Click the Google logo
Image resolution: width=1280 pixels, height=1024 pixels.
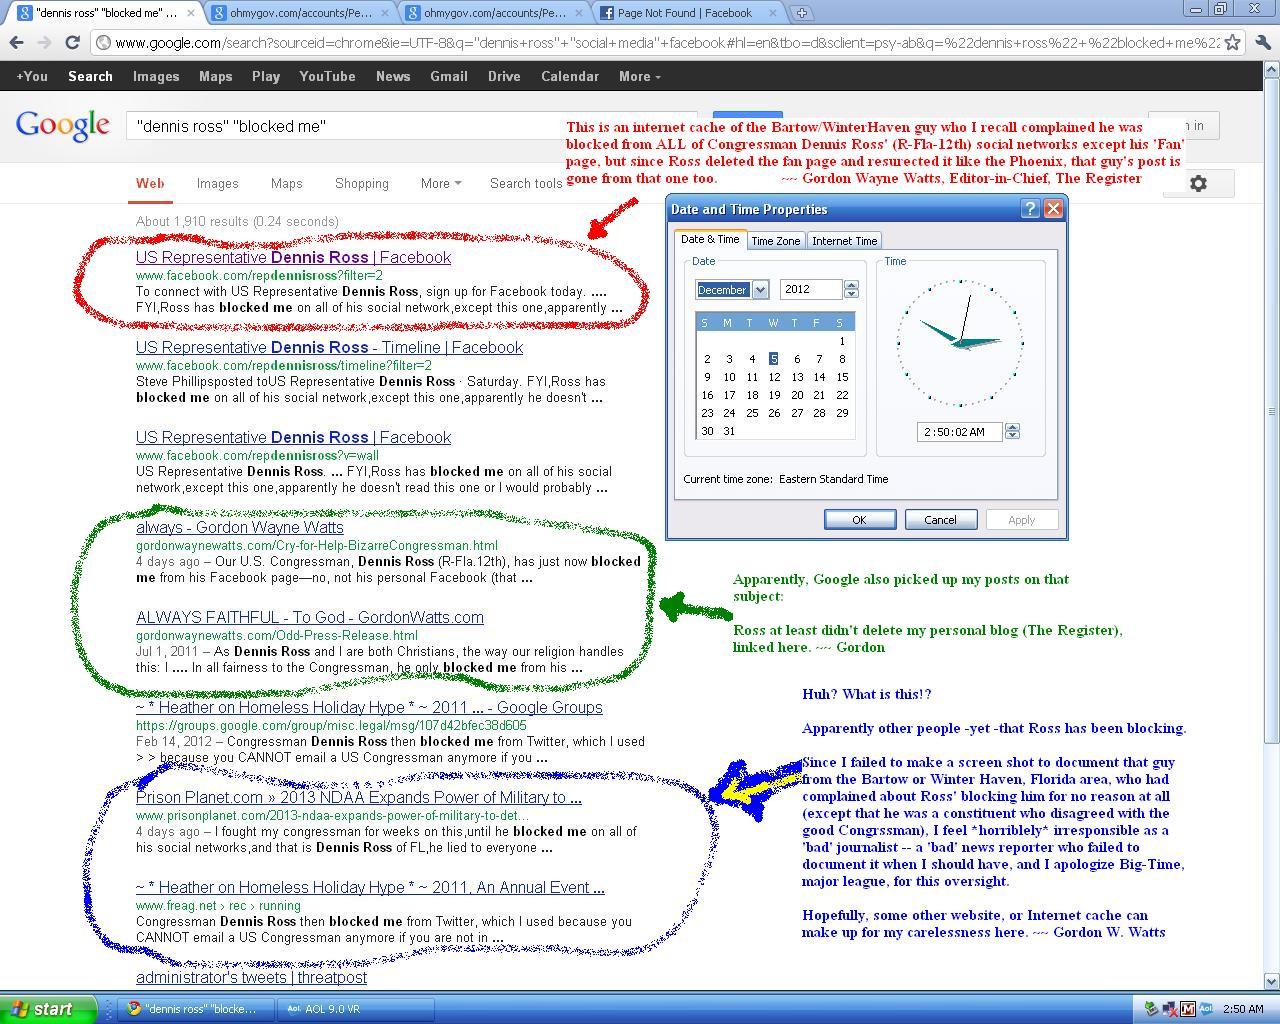pyautogui.click(x=62, y=126)
